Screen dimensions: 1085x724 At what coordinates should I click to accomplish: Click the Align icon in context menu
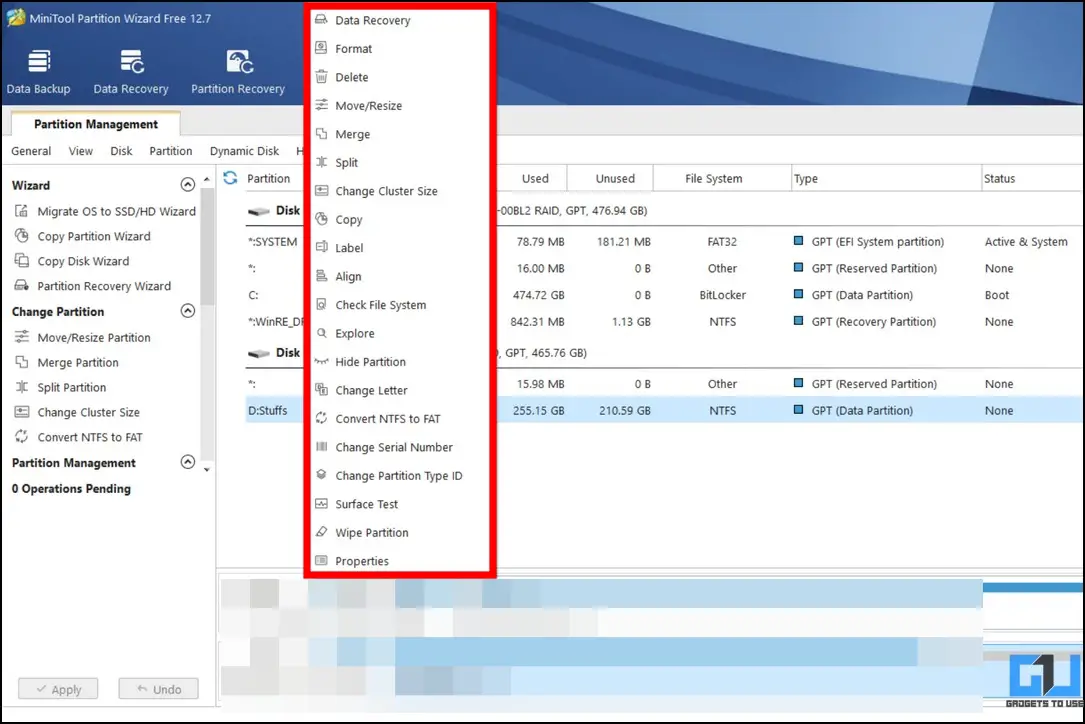321,275
